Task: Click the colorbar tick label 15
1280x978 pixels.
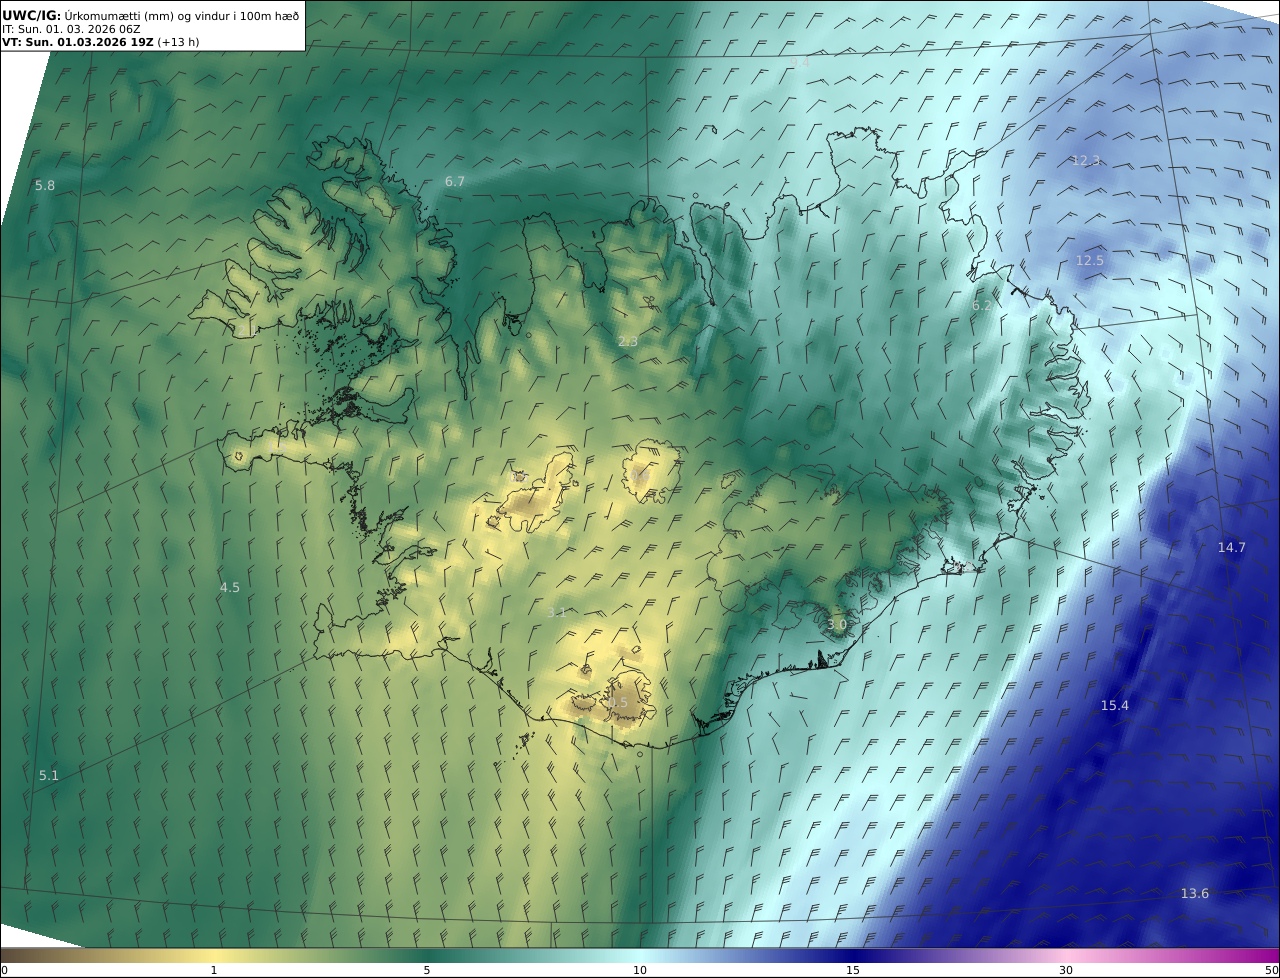Action: coord(853,970)
